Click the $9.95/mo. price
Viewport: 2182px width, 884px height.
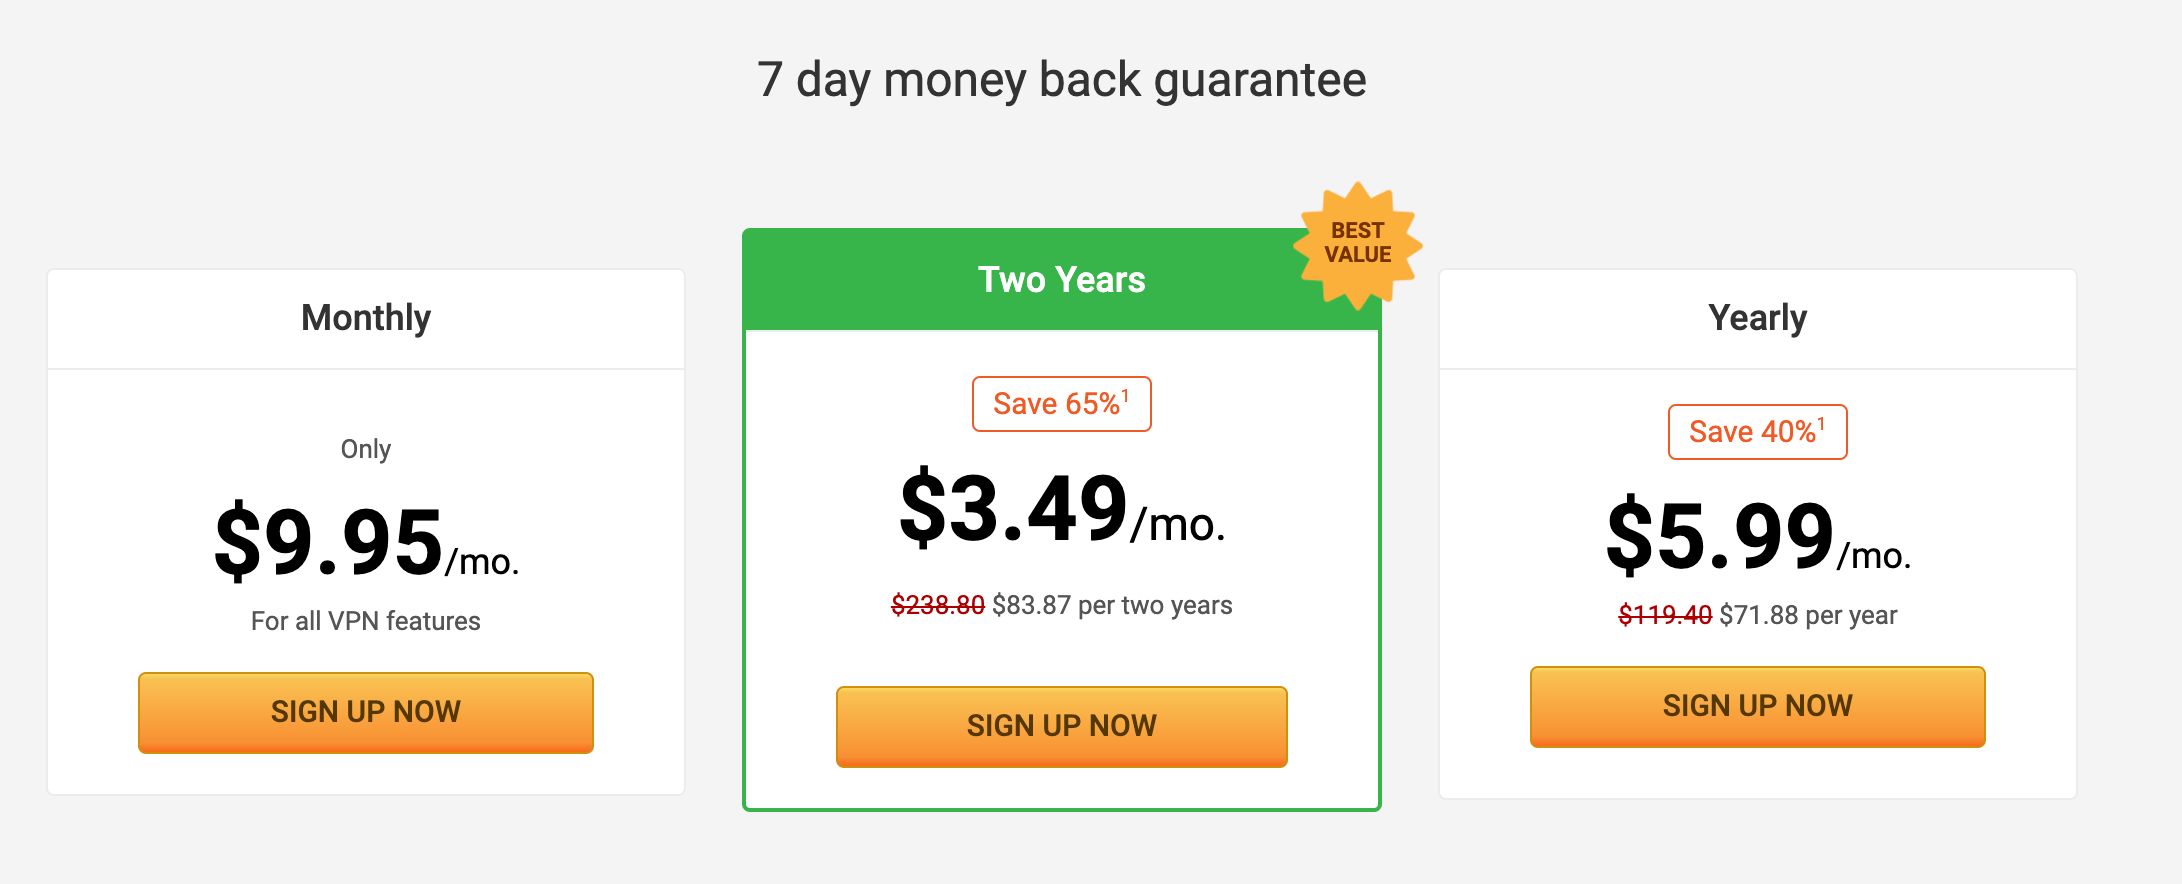[x=366, y=541]
